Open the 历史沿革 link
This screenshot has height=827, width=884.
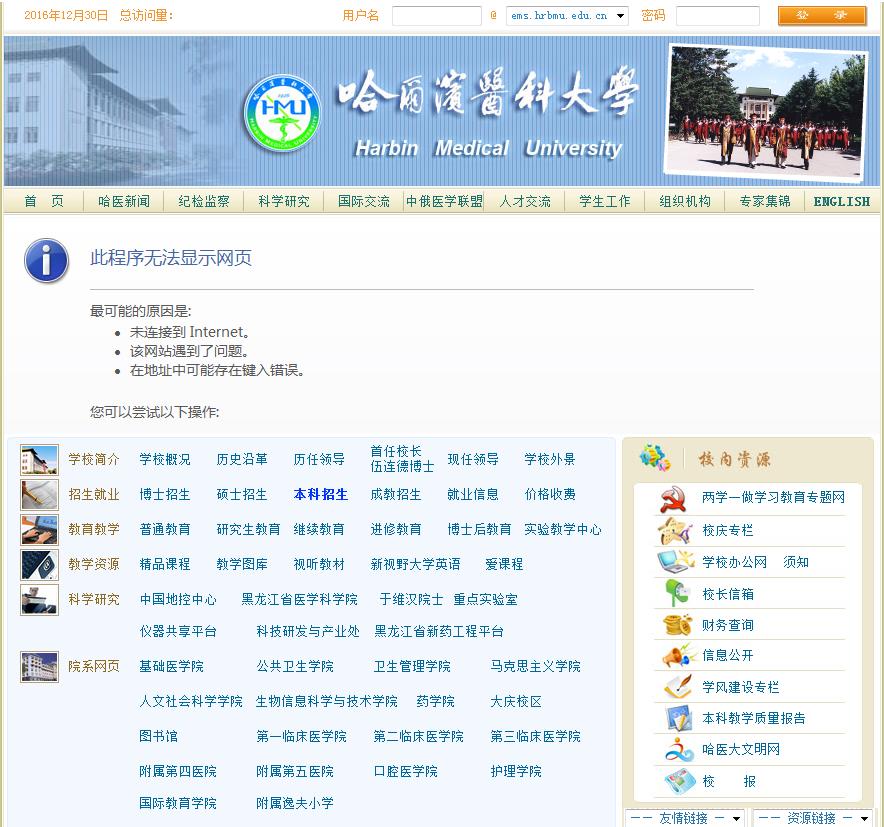tap(242, 459)
